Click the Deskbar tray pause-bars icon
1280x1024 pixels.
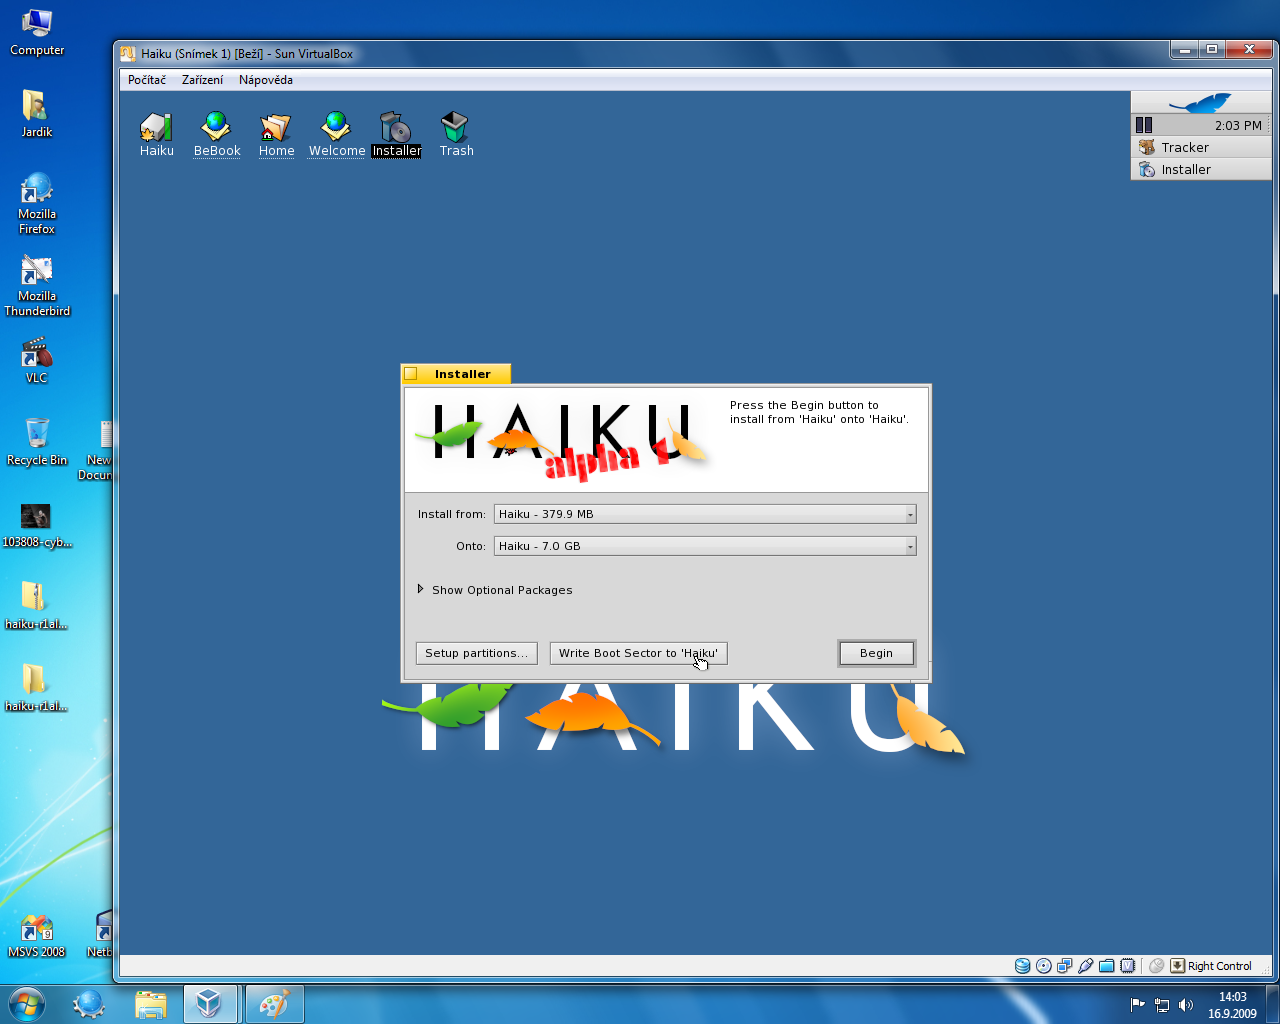point(1144,125)
